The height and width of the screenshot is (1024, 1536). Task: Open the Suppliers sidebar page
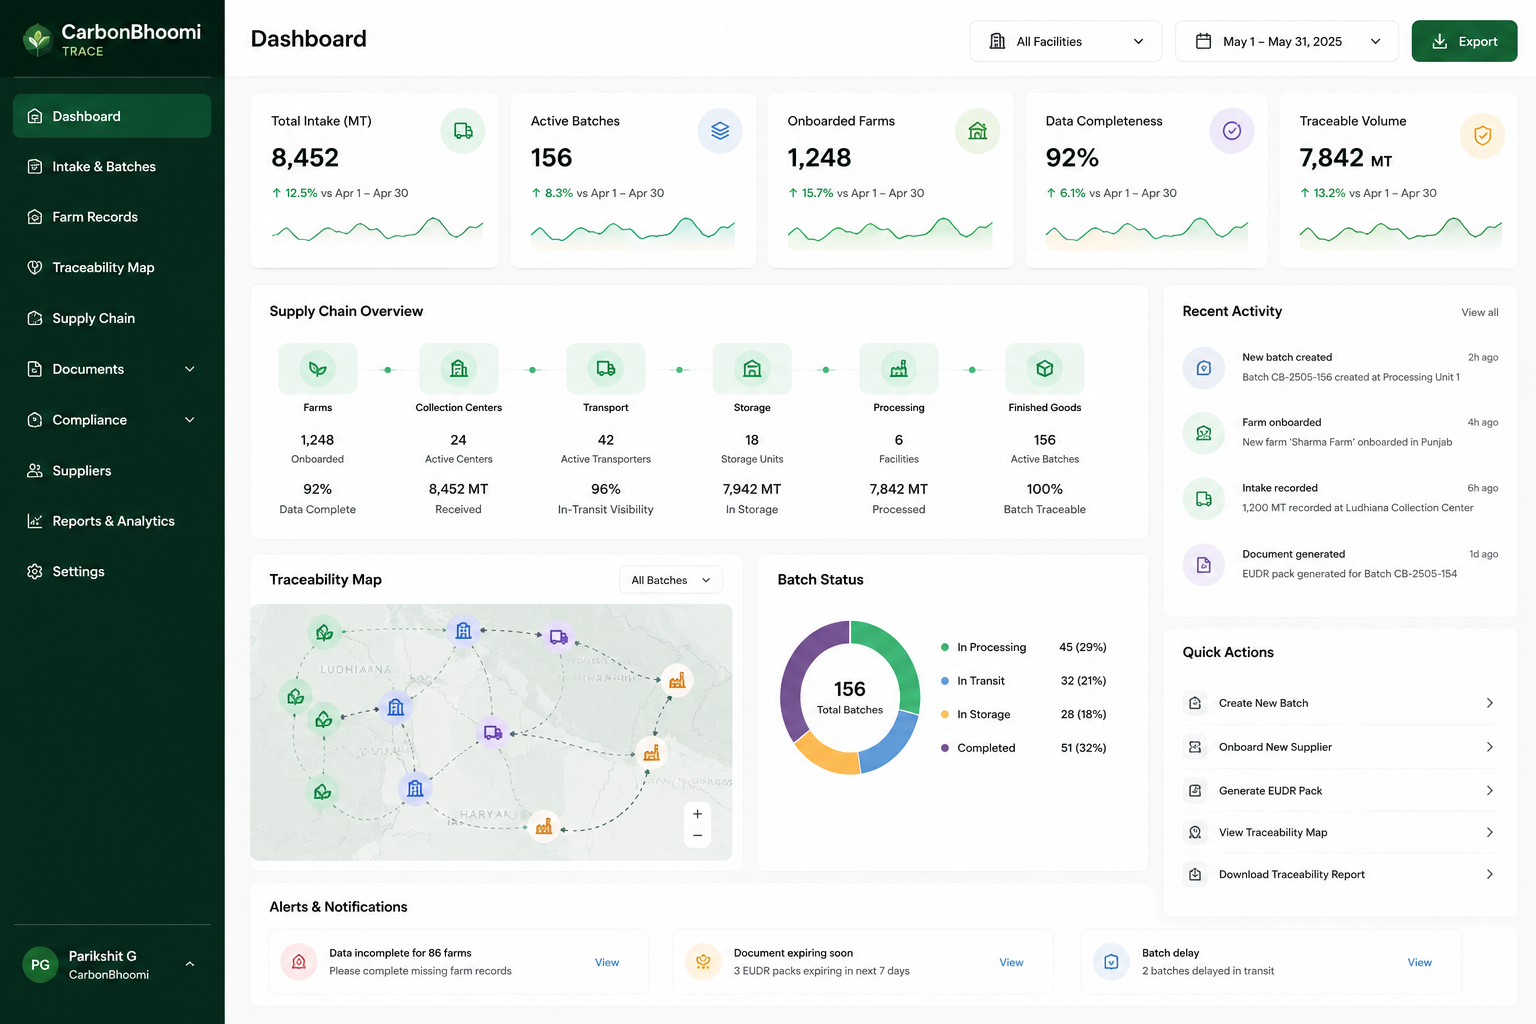coord(112,471)
